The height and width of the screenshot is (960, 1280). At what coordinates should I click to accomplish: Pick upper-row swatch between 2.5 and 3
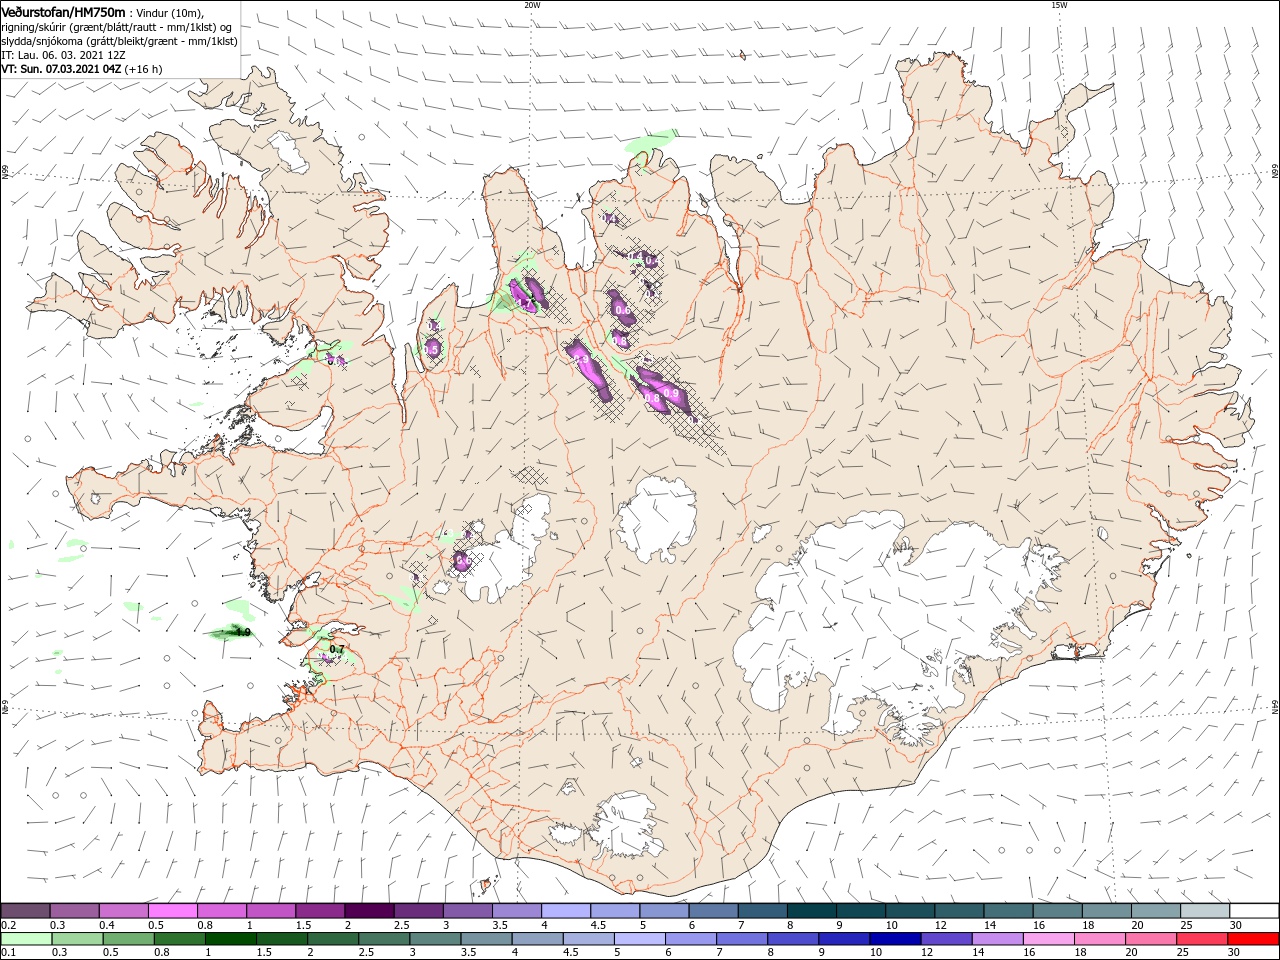tap(419, 910)
